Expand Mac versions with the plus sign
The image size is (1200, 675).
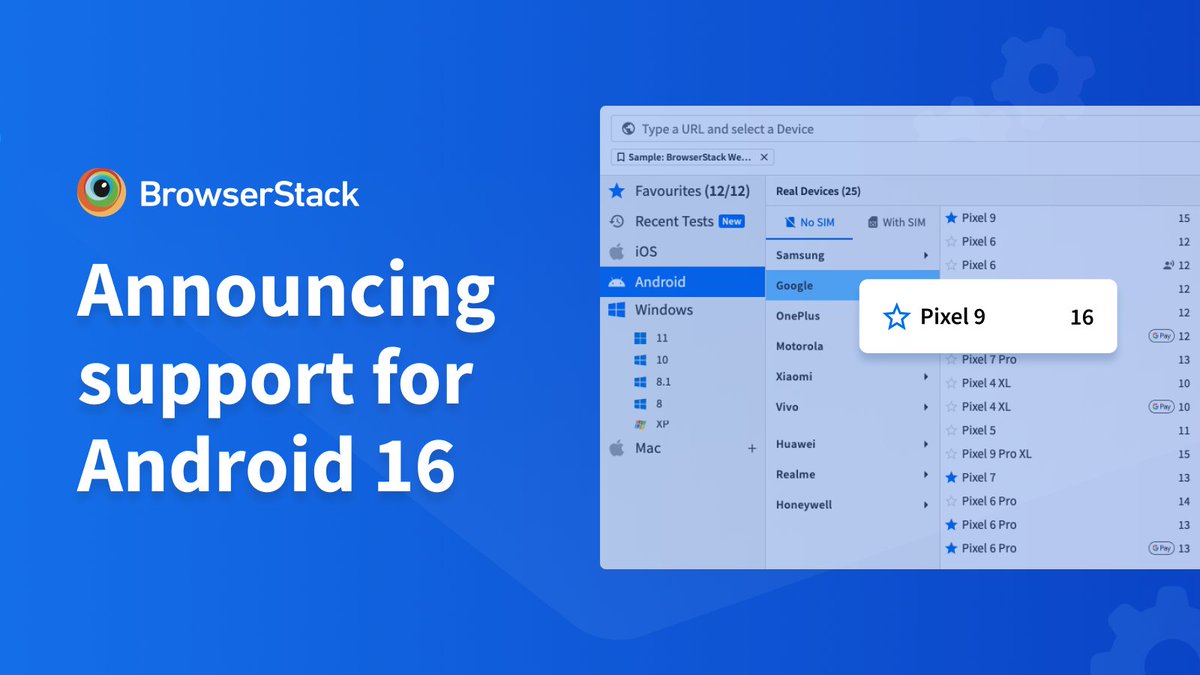[x=752, y=449]
